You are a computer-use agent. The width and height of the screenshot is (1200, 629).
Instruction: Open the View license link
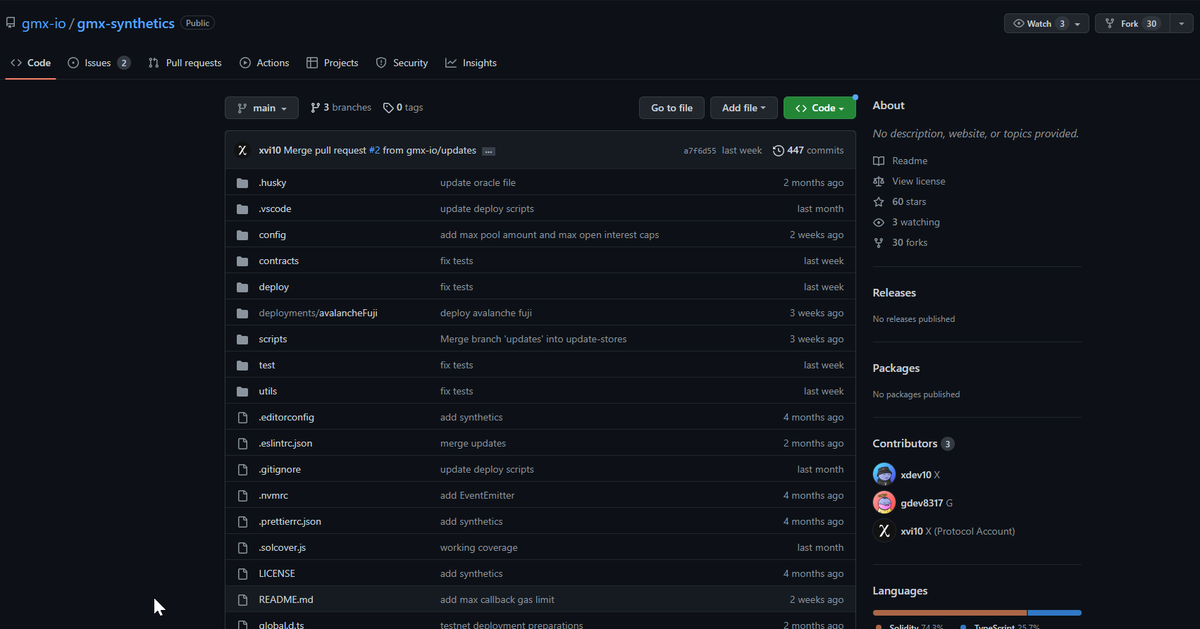[x=909, y=181]
